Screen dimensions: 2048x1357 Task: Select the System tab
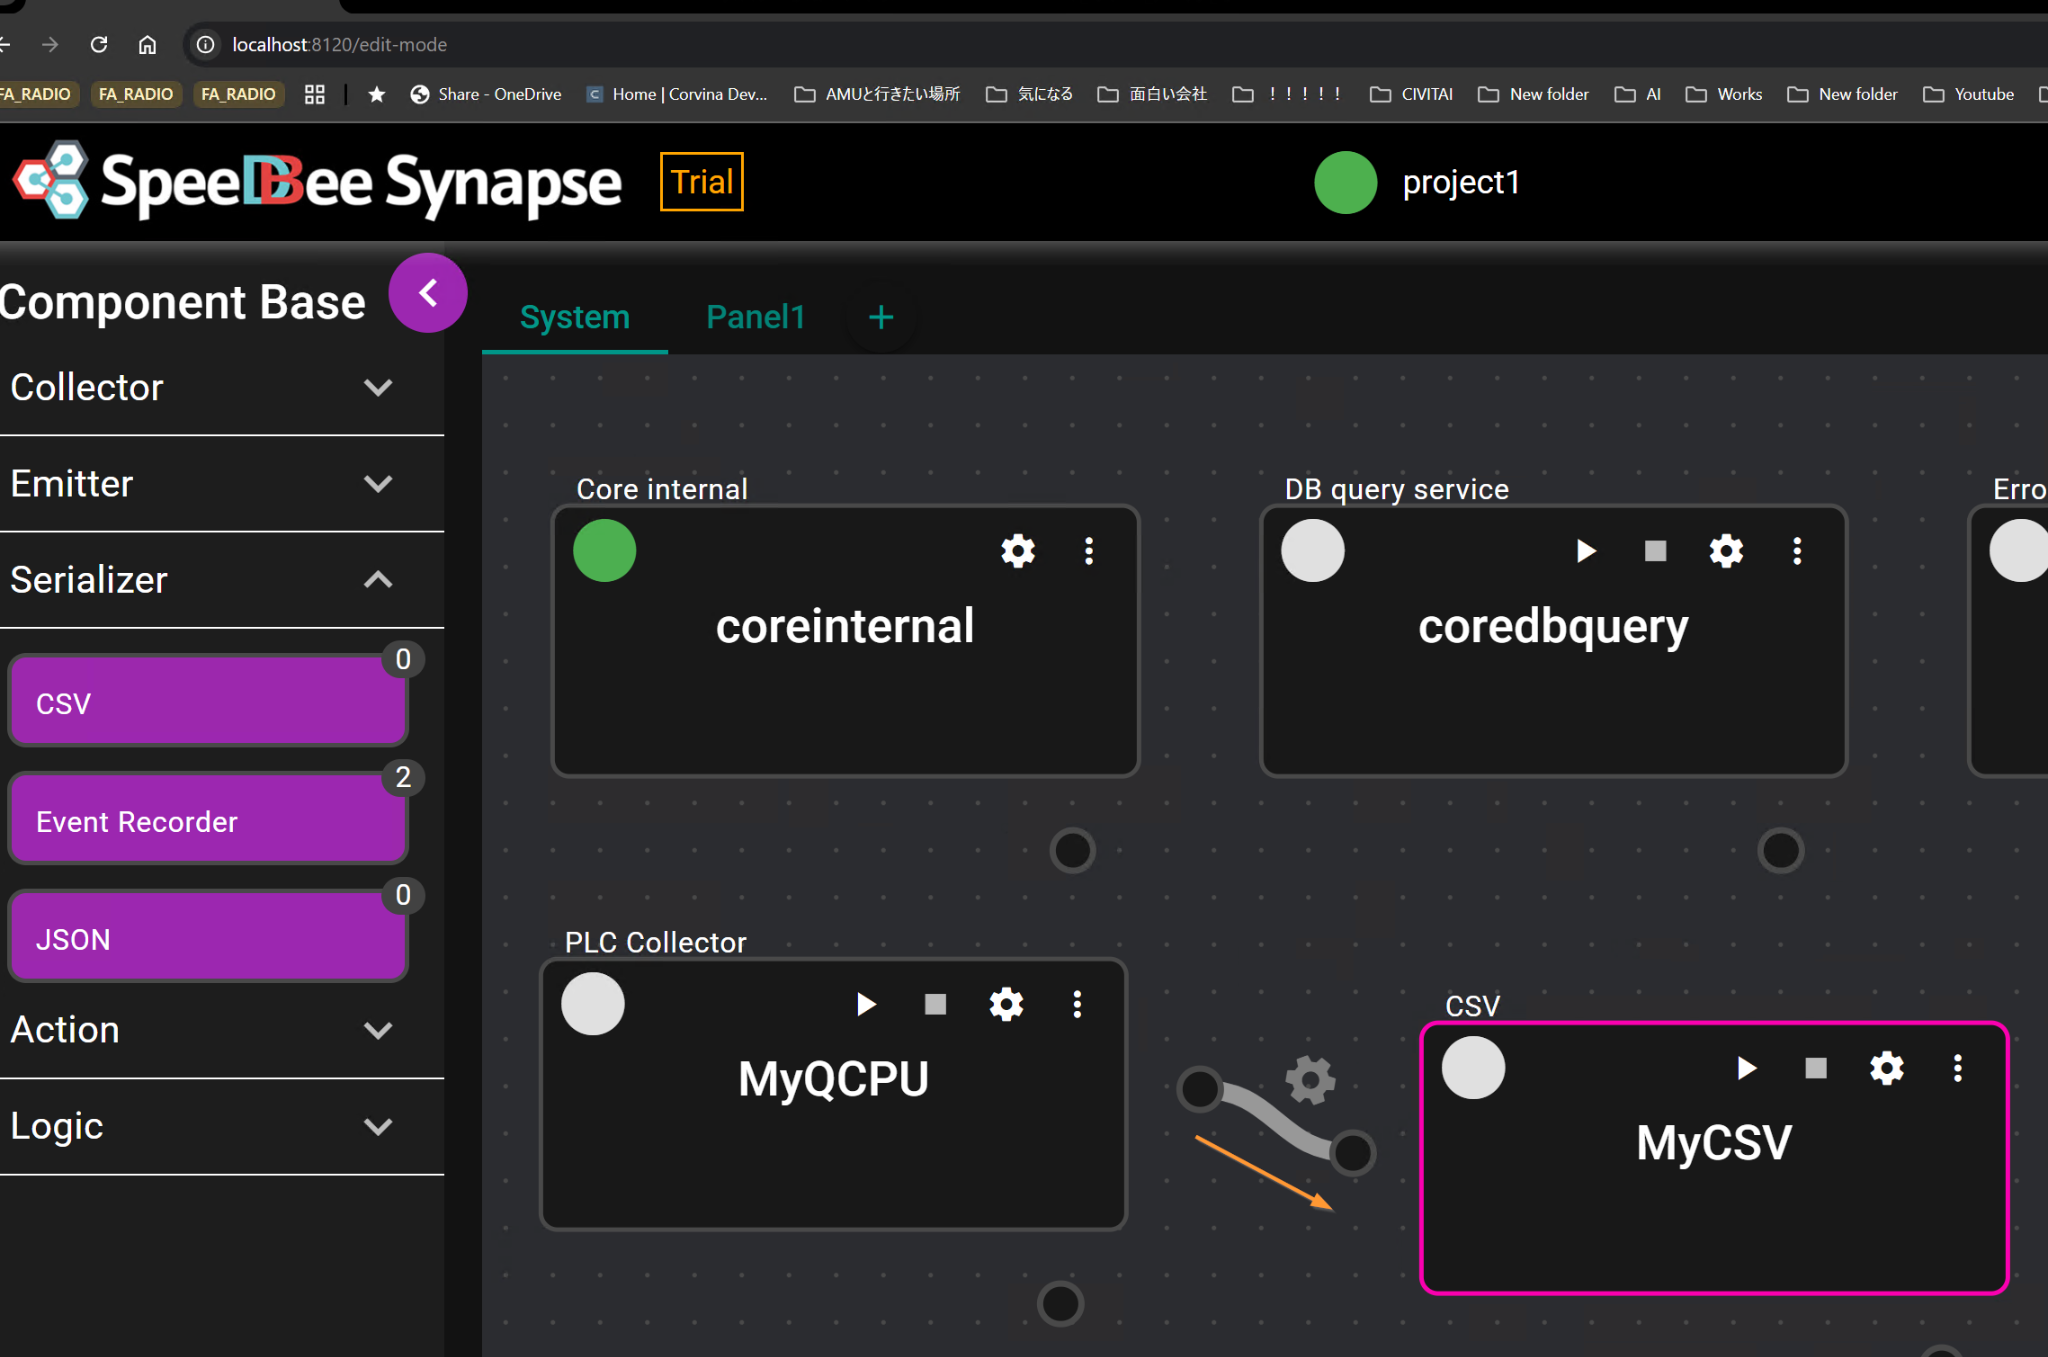[575, 317]
